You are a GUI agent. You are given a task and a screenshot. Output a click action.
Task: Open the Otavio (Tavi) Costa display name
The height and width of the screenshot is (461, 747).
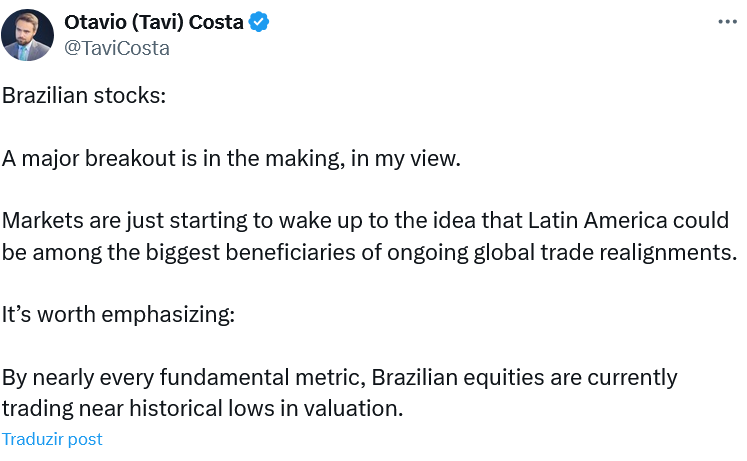coord(153,22)
